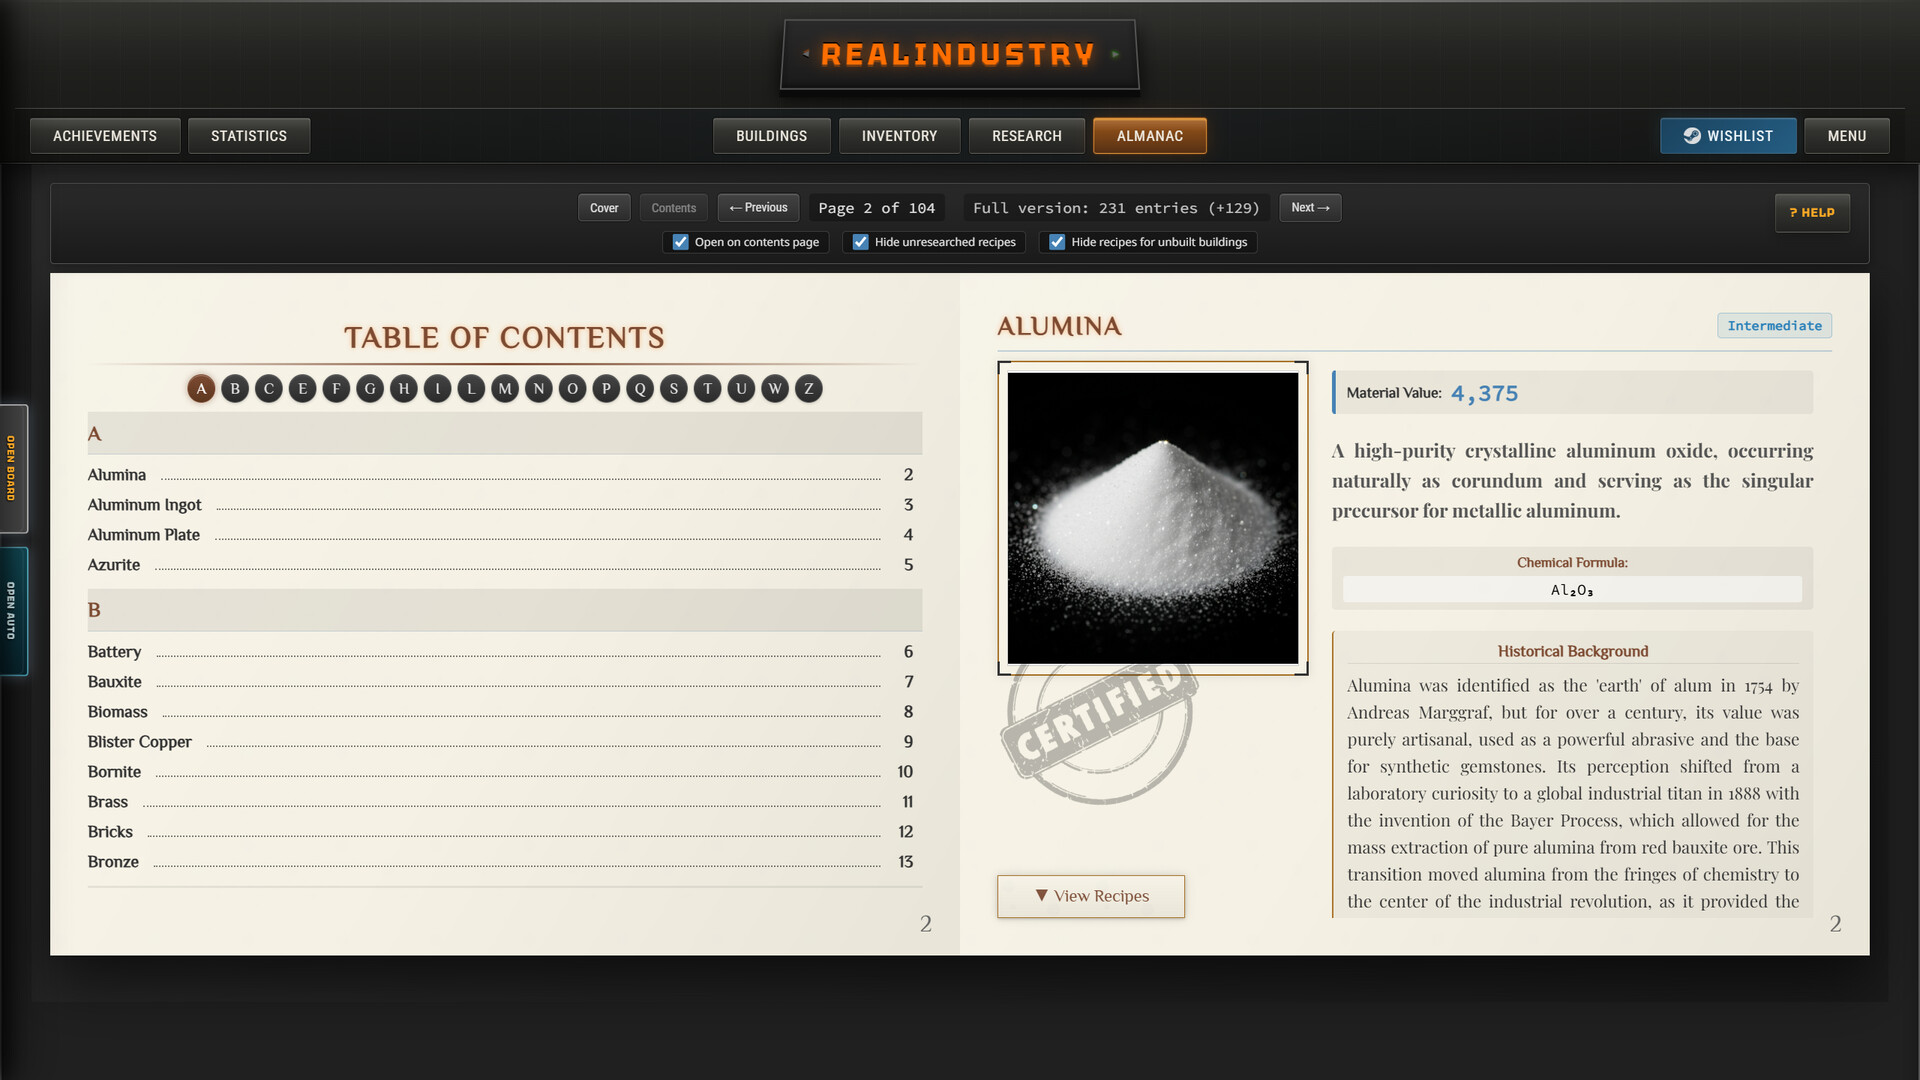Open the Open Board side tab
Image resolution: width=1920 pixels, height=1080 pixels.
point(13,469)
